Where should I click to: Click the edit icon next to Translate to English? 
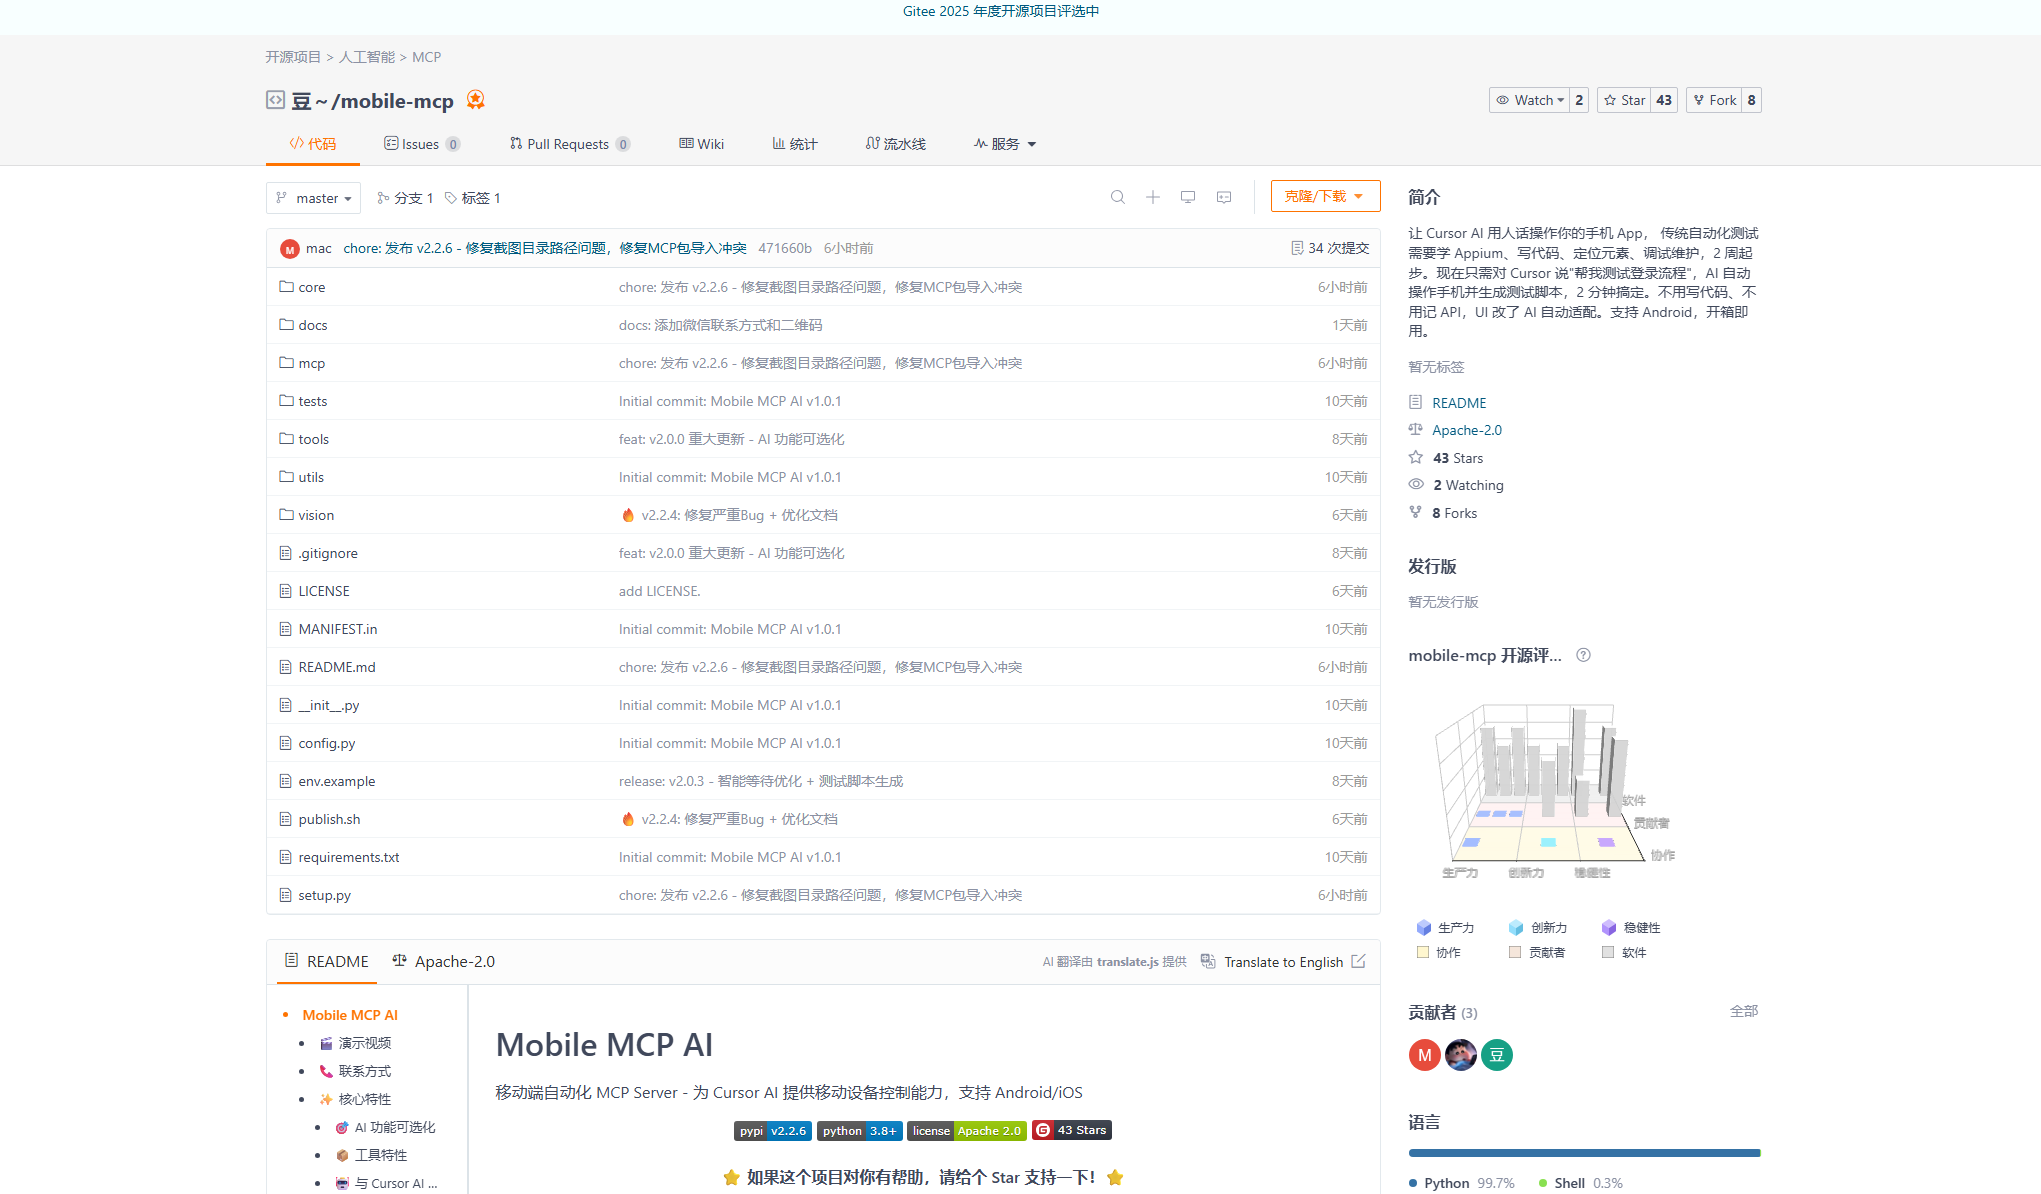[x=1358, y=961]
